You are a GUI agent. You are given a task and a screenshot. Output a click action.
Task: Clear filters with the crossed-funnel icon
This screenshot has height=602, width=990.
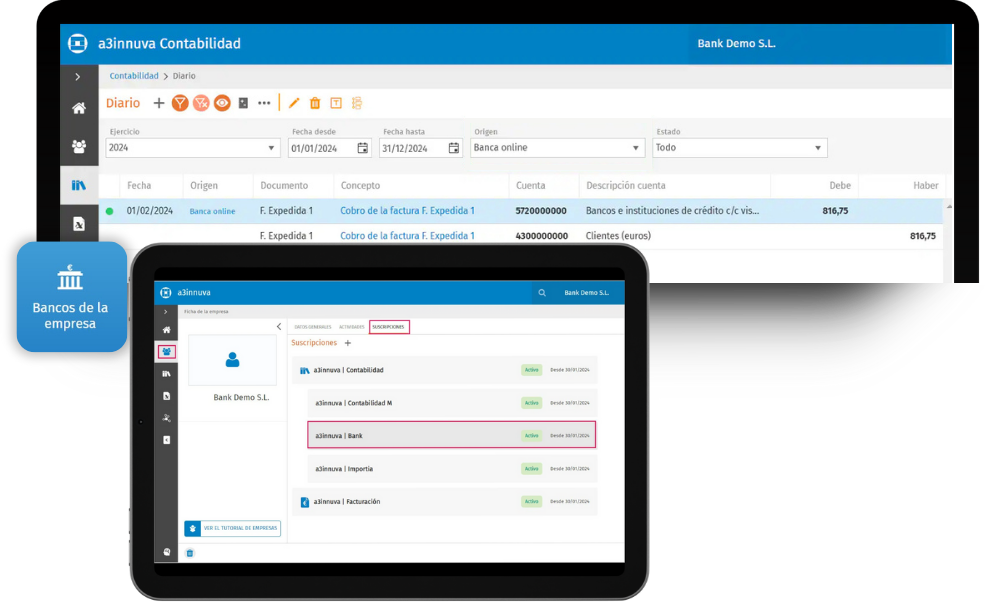pos(201,103)
